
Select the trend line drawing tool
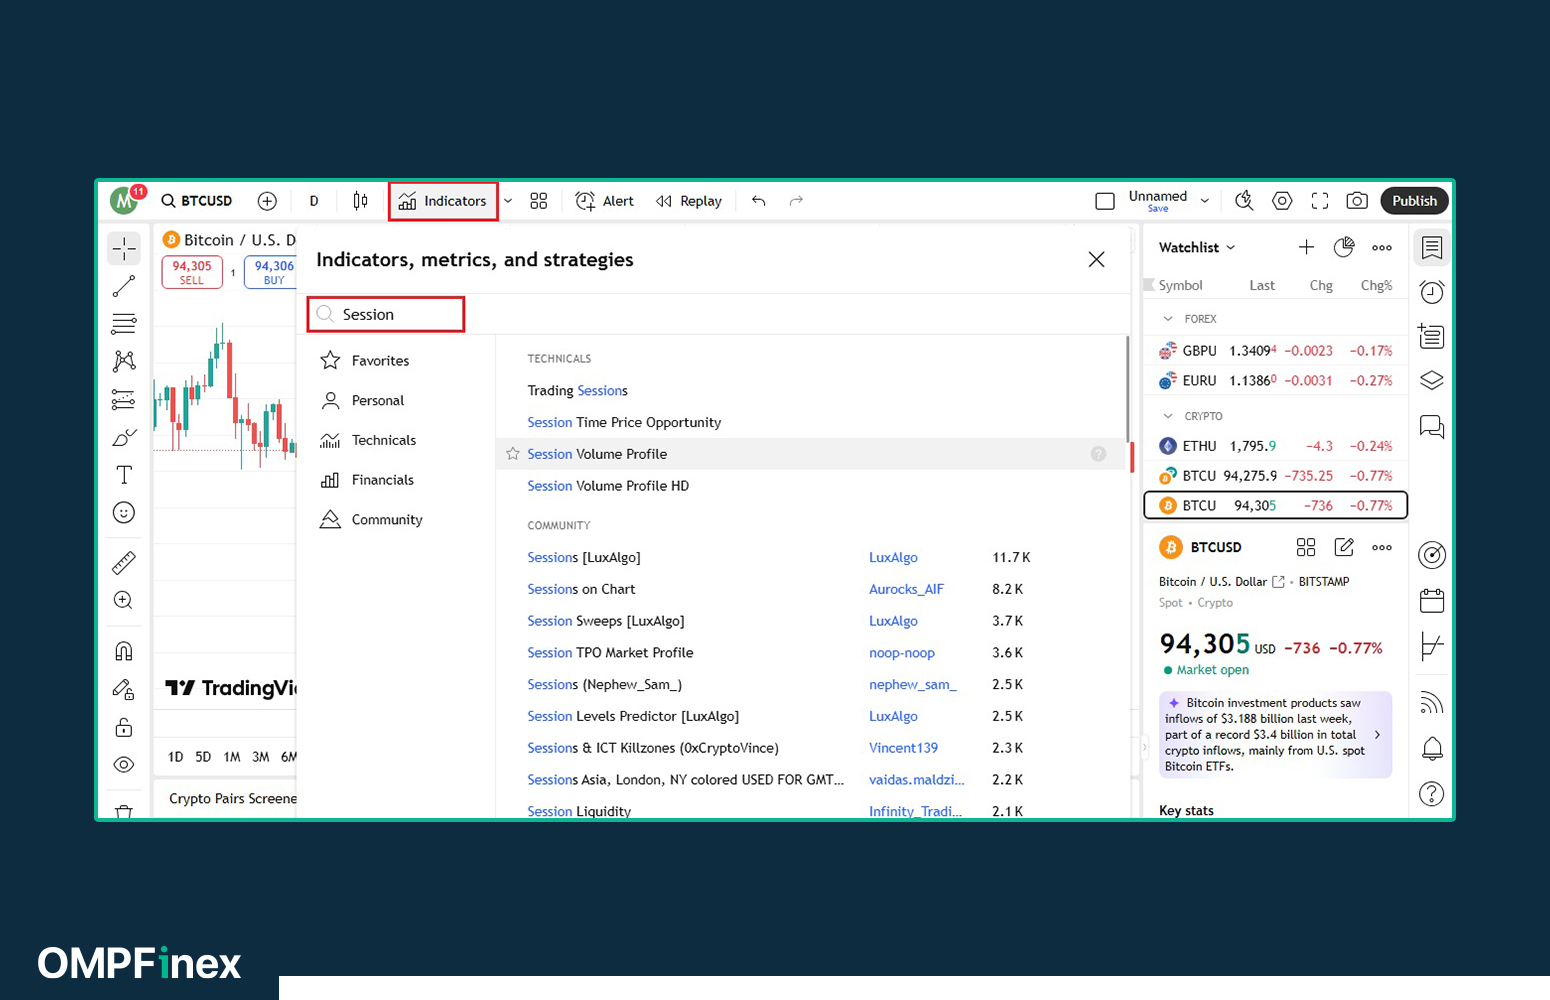coord(124,286)
